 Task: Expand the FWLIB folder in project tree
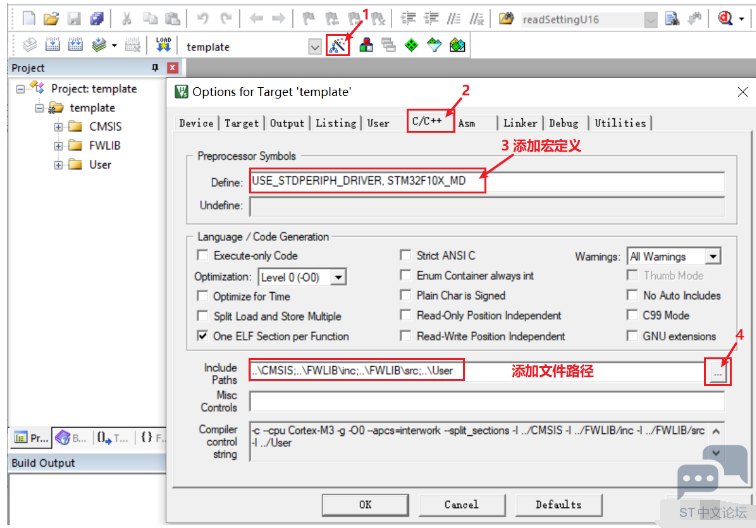coord(59,146)
